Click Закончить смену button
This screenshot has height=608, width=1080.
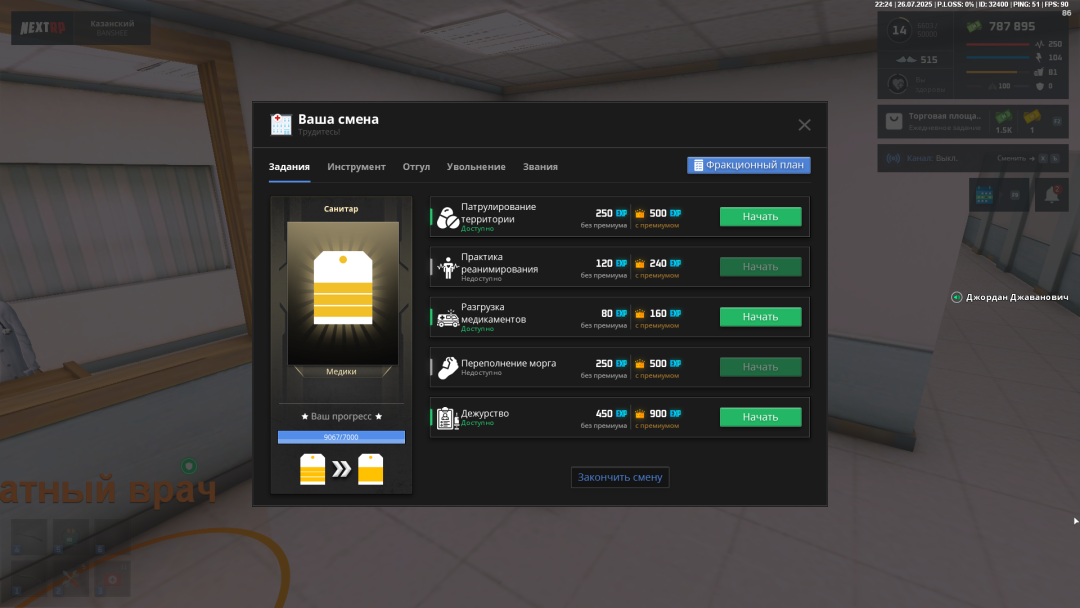(620, 477)
